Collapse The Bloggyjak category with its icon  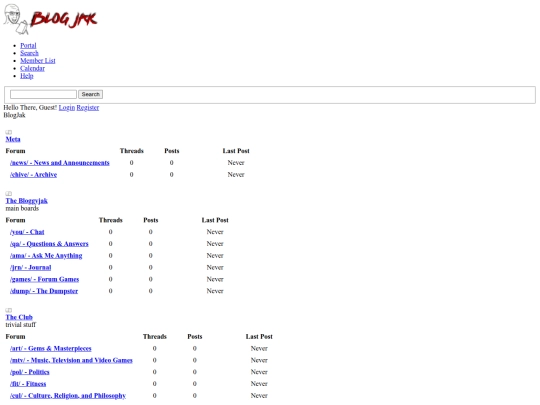point(9,194)
